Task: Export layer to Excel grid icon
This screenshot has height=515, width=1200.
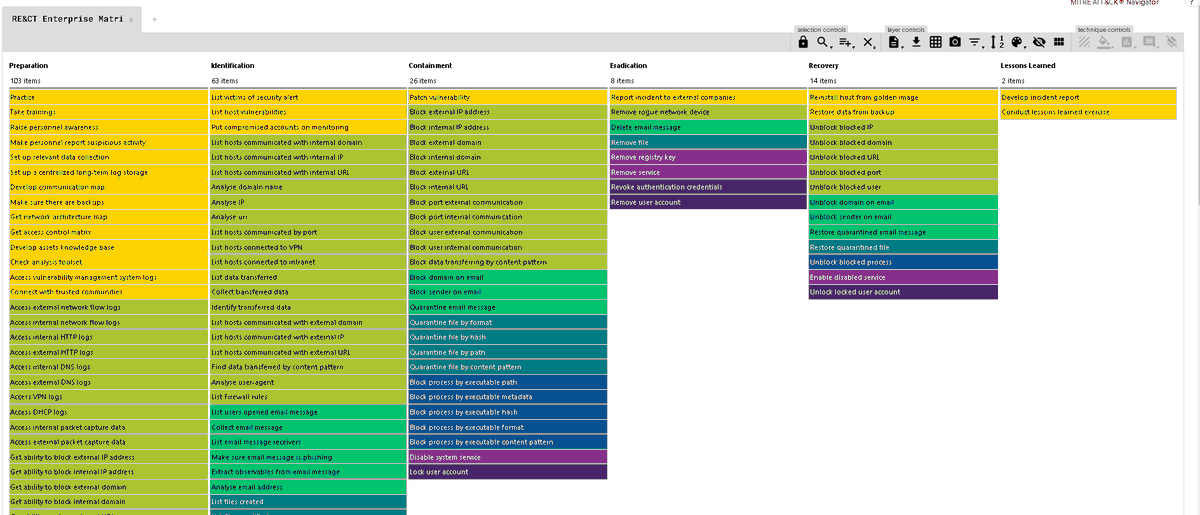Action: tap(935, 42)
